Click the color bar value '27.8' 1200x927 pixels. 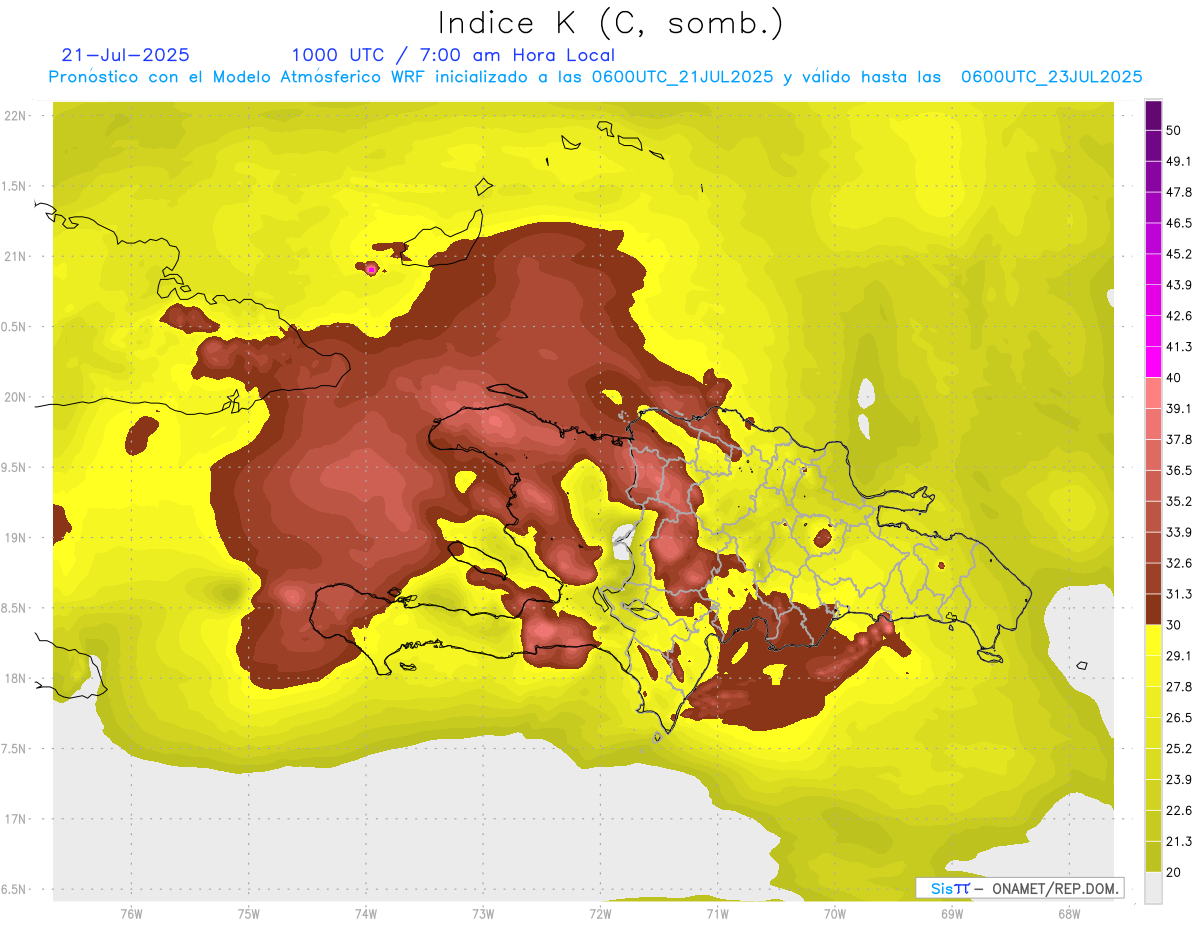point(1179,687)
